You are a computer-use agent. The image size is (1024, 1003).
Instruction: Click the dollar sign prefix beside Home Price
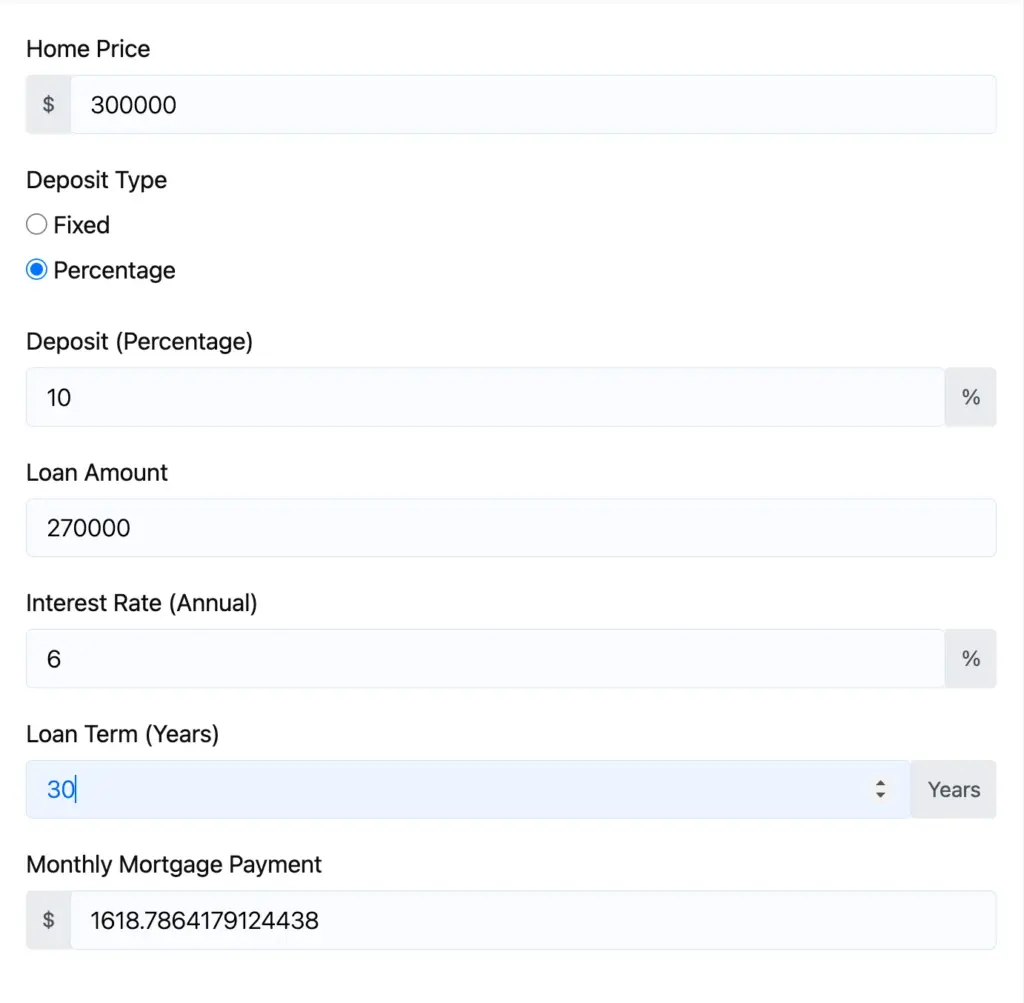point(47,104)
